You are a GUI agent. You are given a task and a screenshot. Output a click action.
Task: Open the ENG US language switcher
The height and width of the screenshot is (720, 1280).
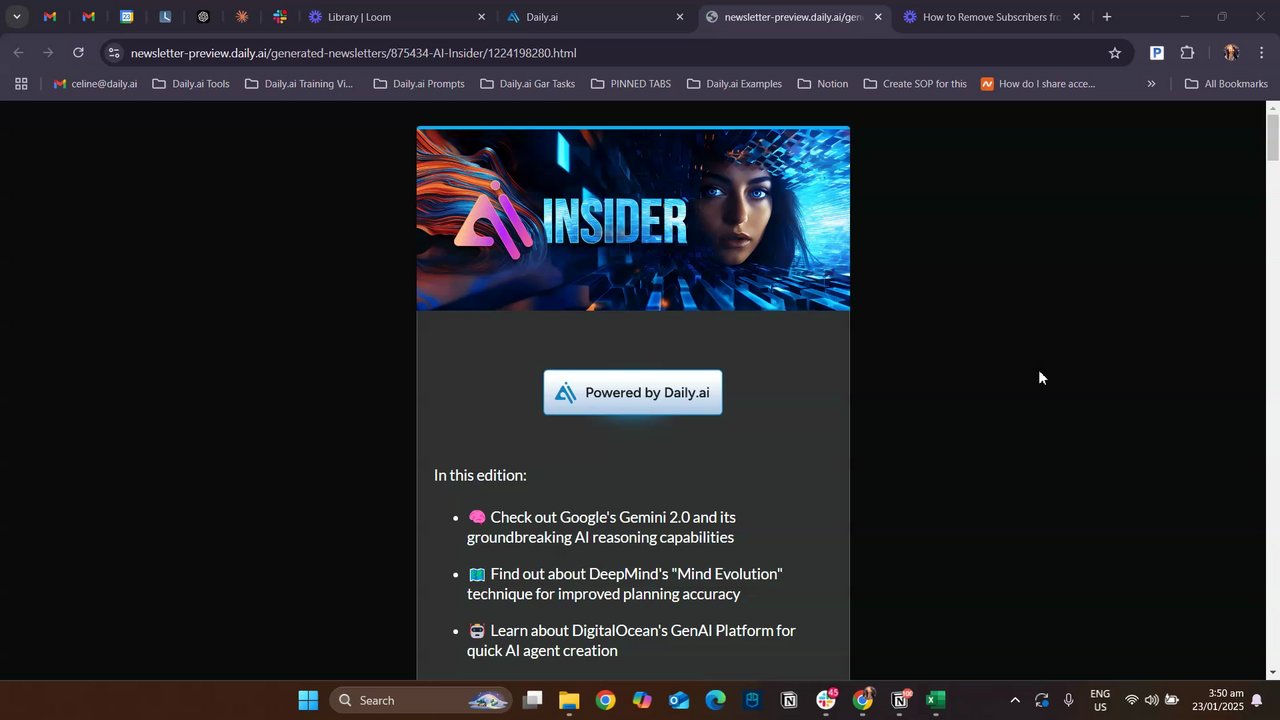click(x=1100, y=700)
